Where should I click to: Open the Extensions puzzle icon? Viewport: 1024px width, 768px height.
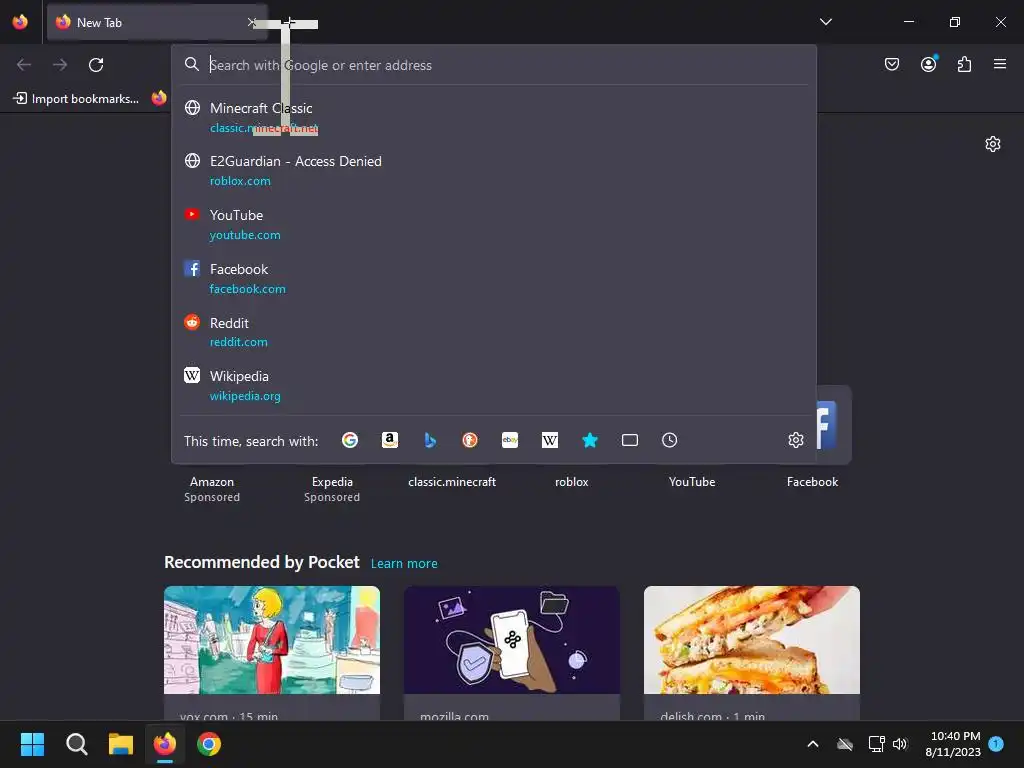pyautogui.click(x=964, y=64)
